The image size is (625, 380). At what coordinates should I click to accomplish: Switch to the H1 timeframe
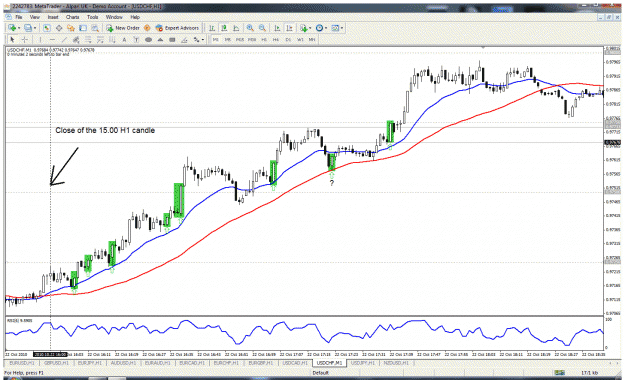pyautogui.click(x=264, y=39)
